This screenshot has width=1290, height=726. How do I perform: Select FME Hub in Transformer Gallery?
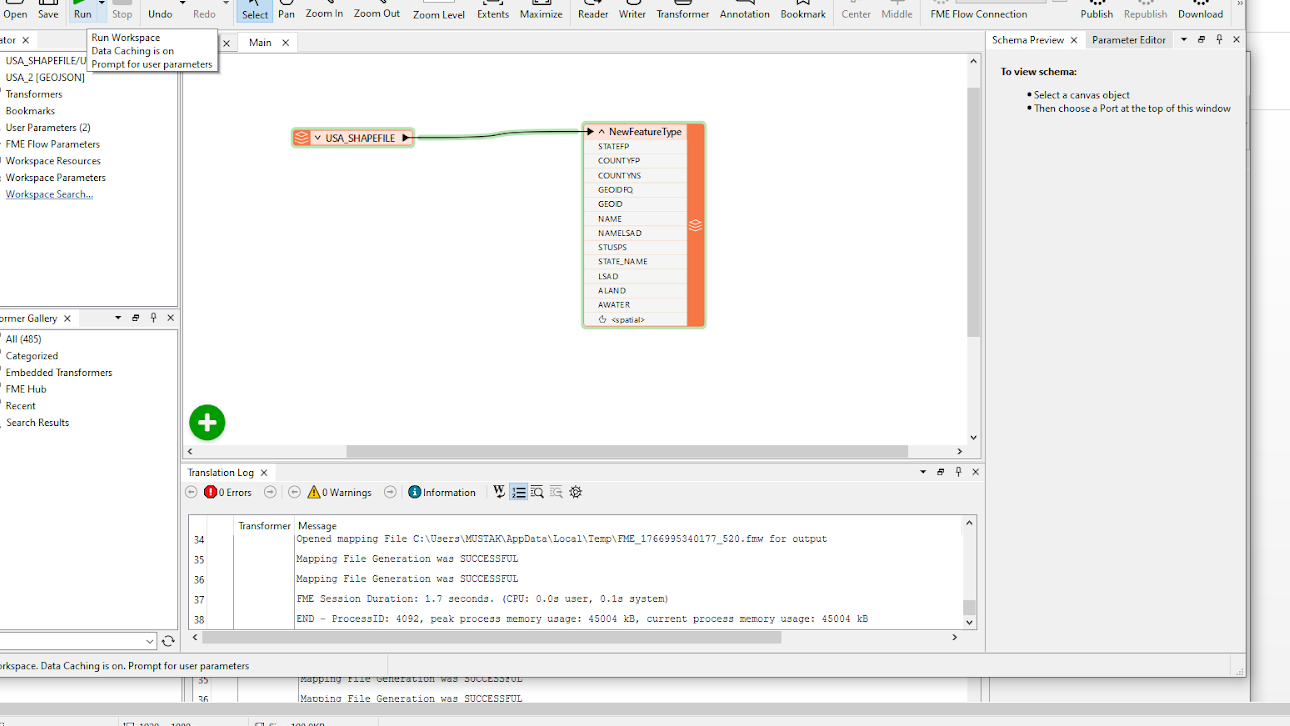point(26,389)
